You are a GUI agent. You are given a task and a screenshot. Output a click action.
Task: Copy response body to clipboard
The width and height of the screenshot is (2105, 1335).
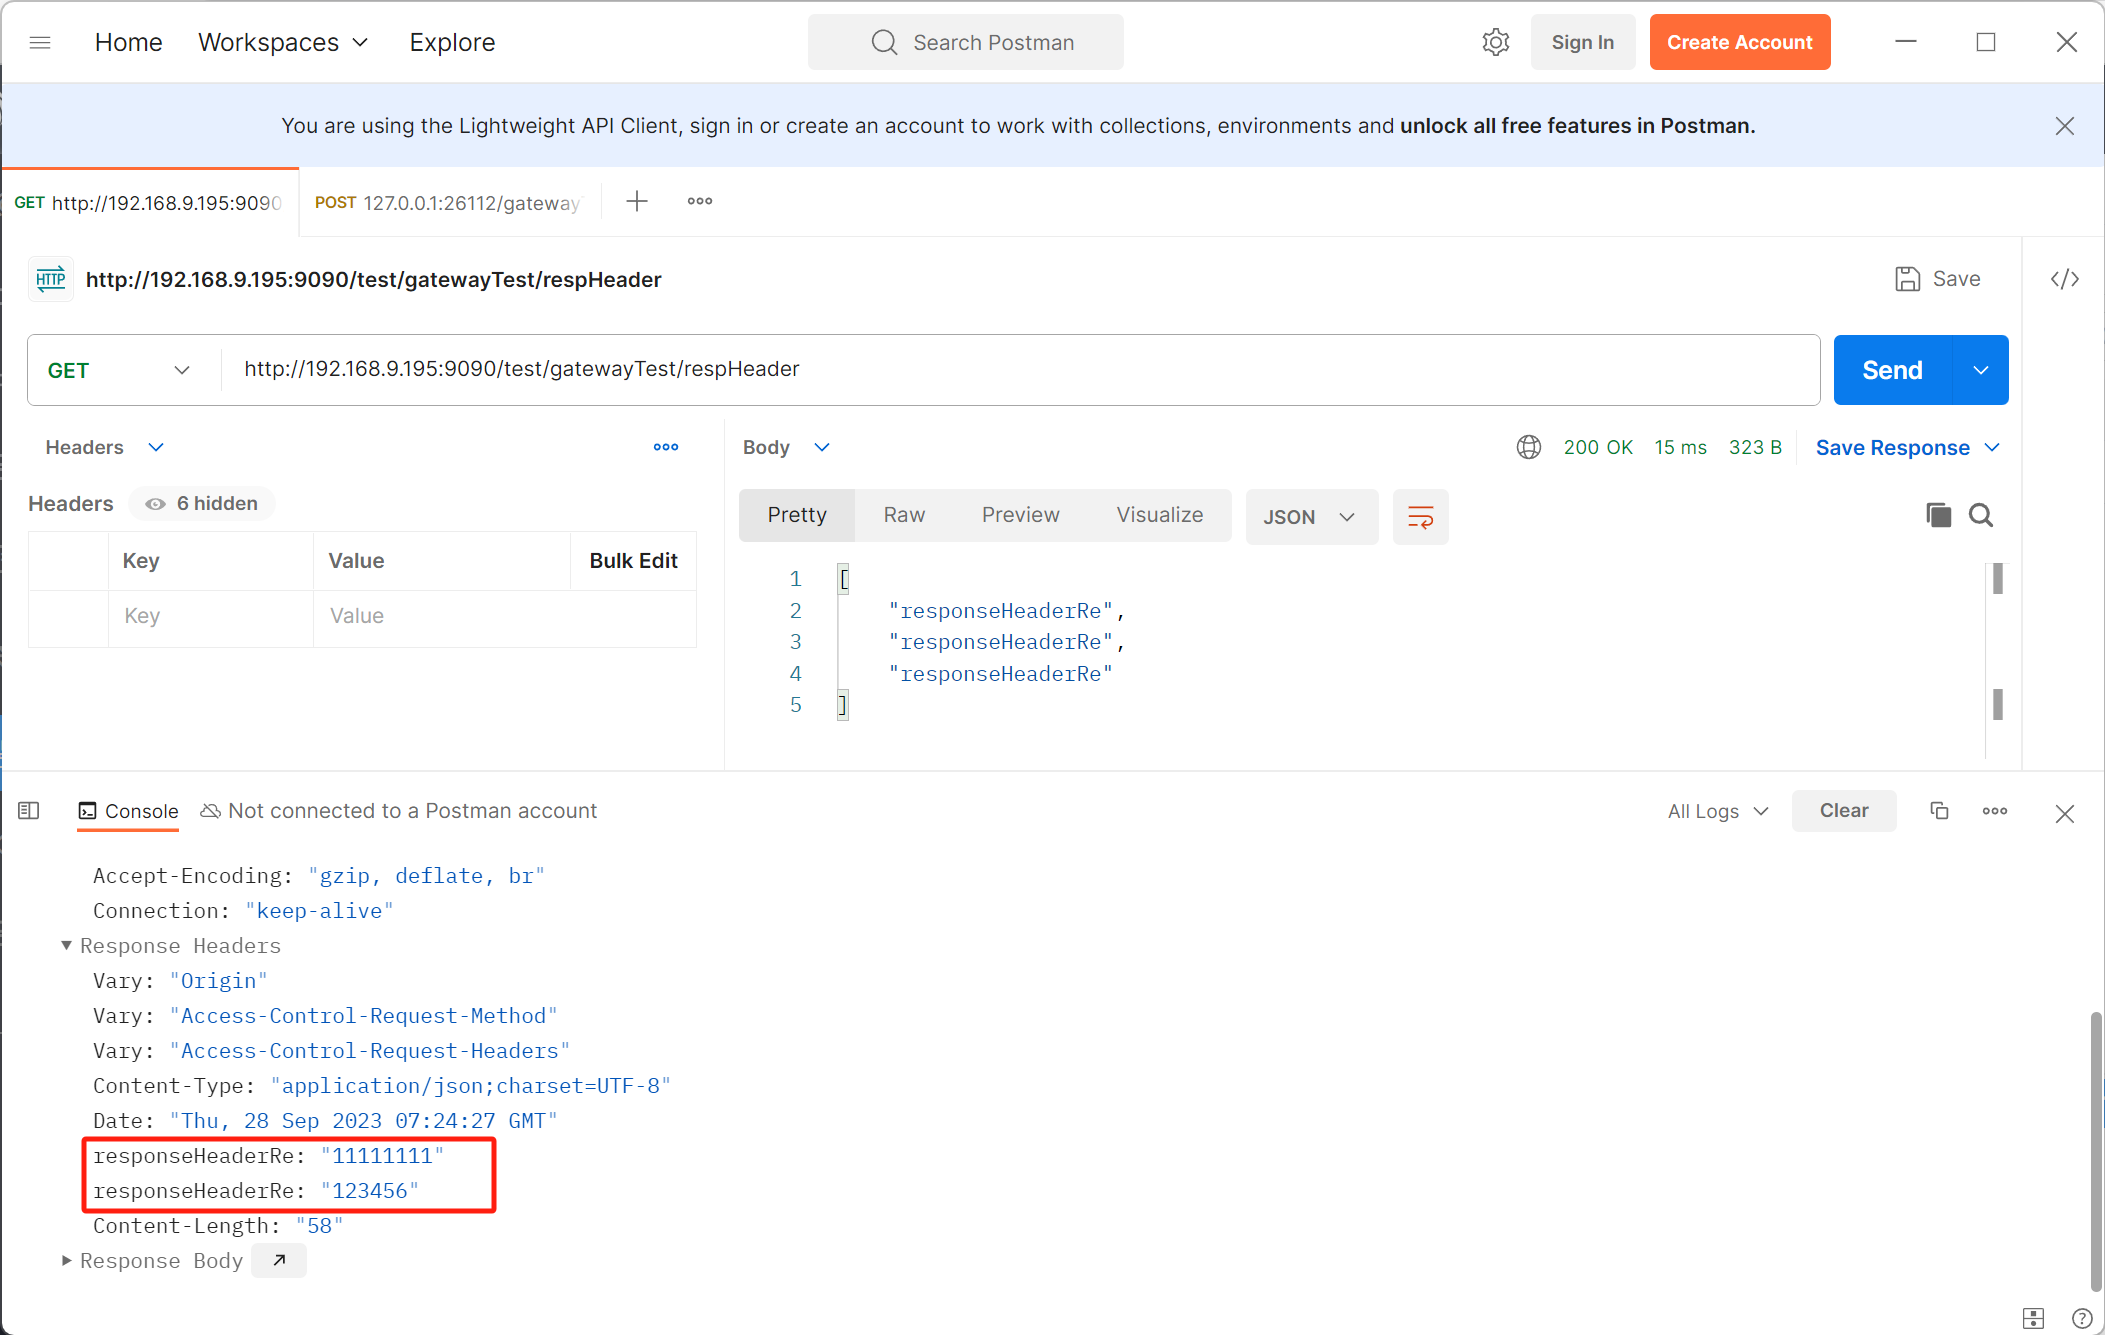pyautogui.click(x=1938, y=515)
